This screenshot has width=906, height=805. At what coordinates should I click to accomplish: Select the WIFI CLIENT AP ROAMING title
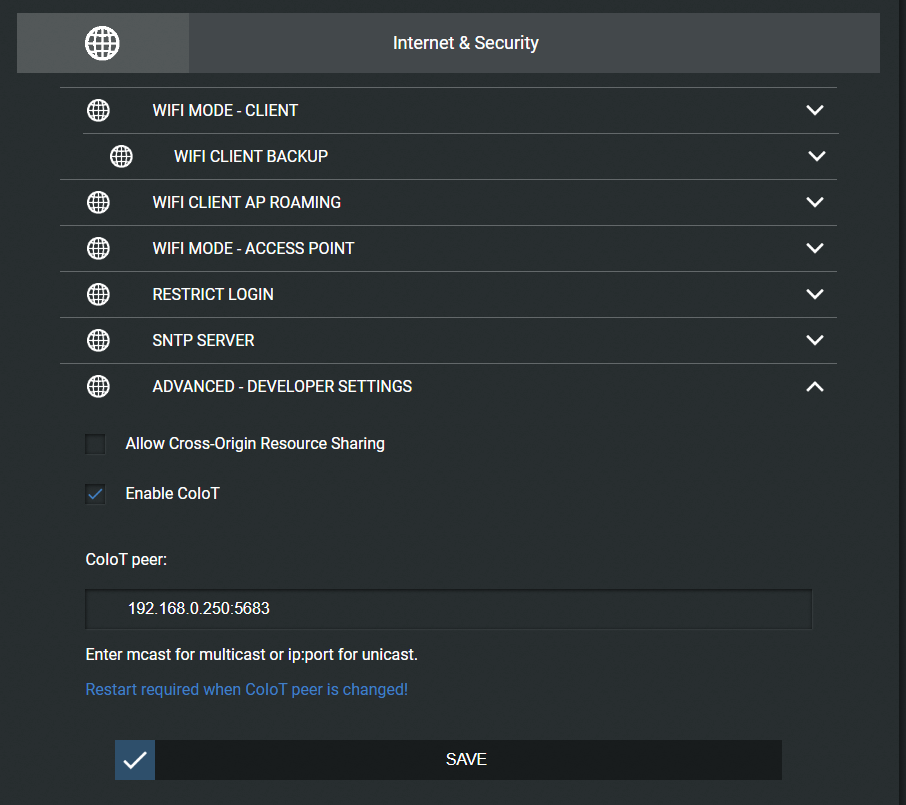tap(247, 202)
